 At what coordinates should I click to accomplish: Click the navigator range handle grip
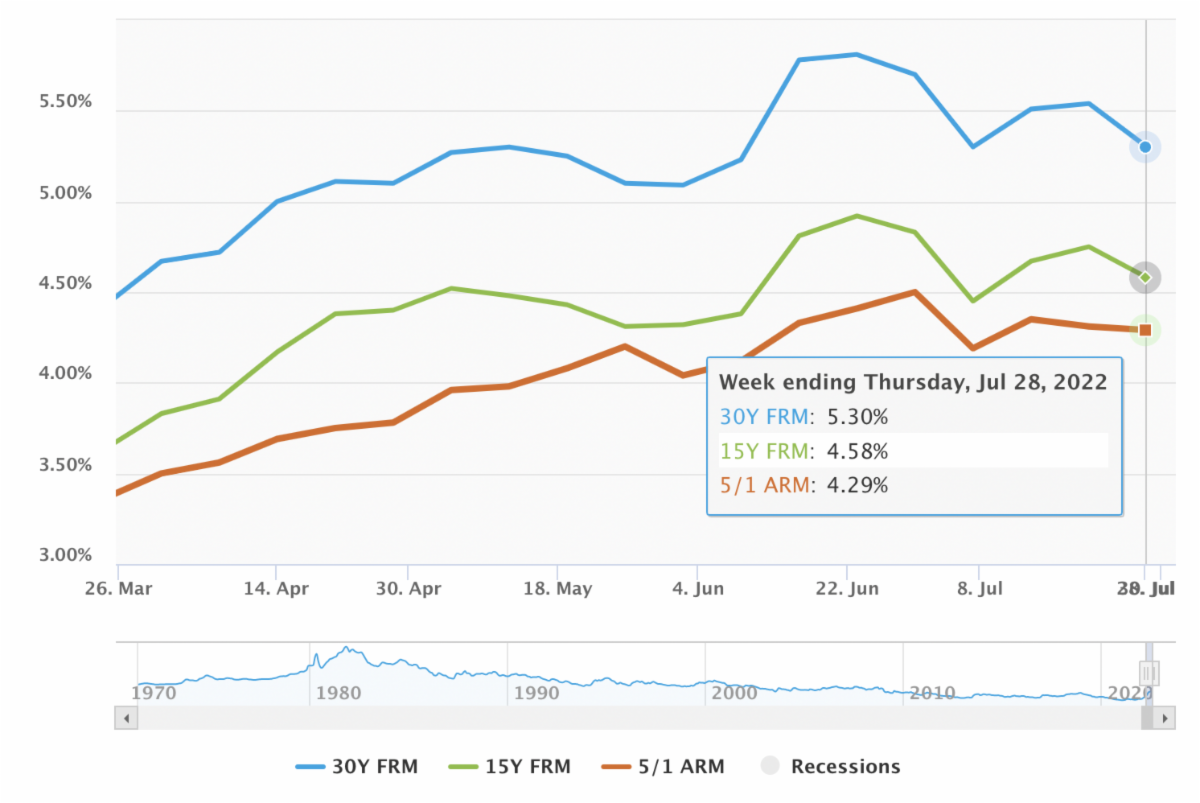tap(1149, 672)
